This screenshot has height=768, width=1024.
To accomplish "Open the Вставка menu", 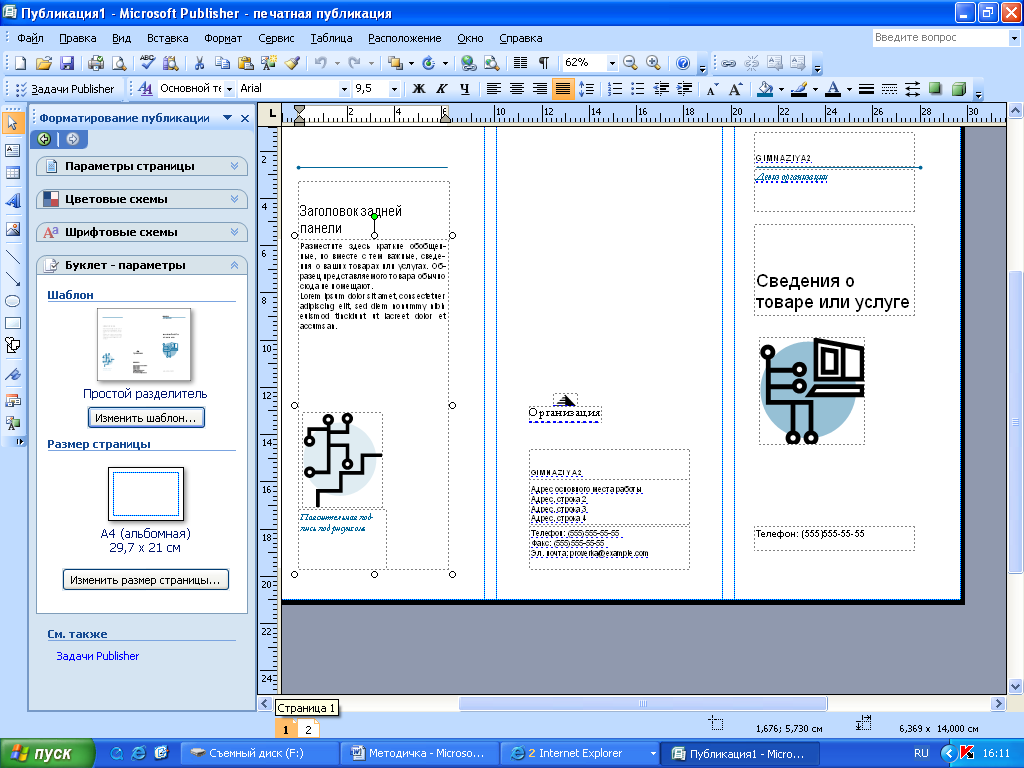I will 167,38.
